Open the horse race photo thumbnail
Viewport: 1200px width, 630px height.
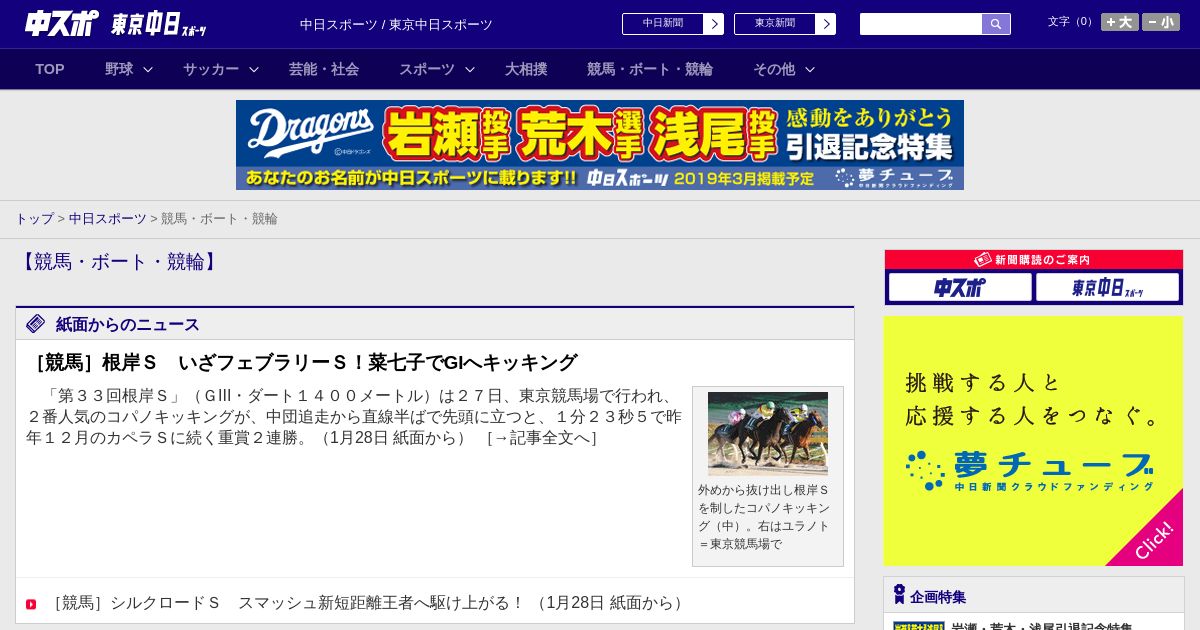768,434
